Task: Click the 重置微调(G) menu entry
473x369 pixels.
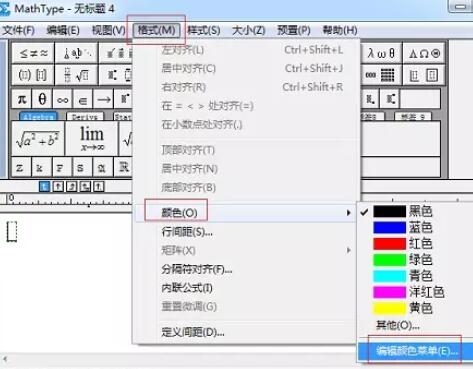Action: coord(245,306)
